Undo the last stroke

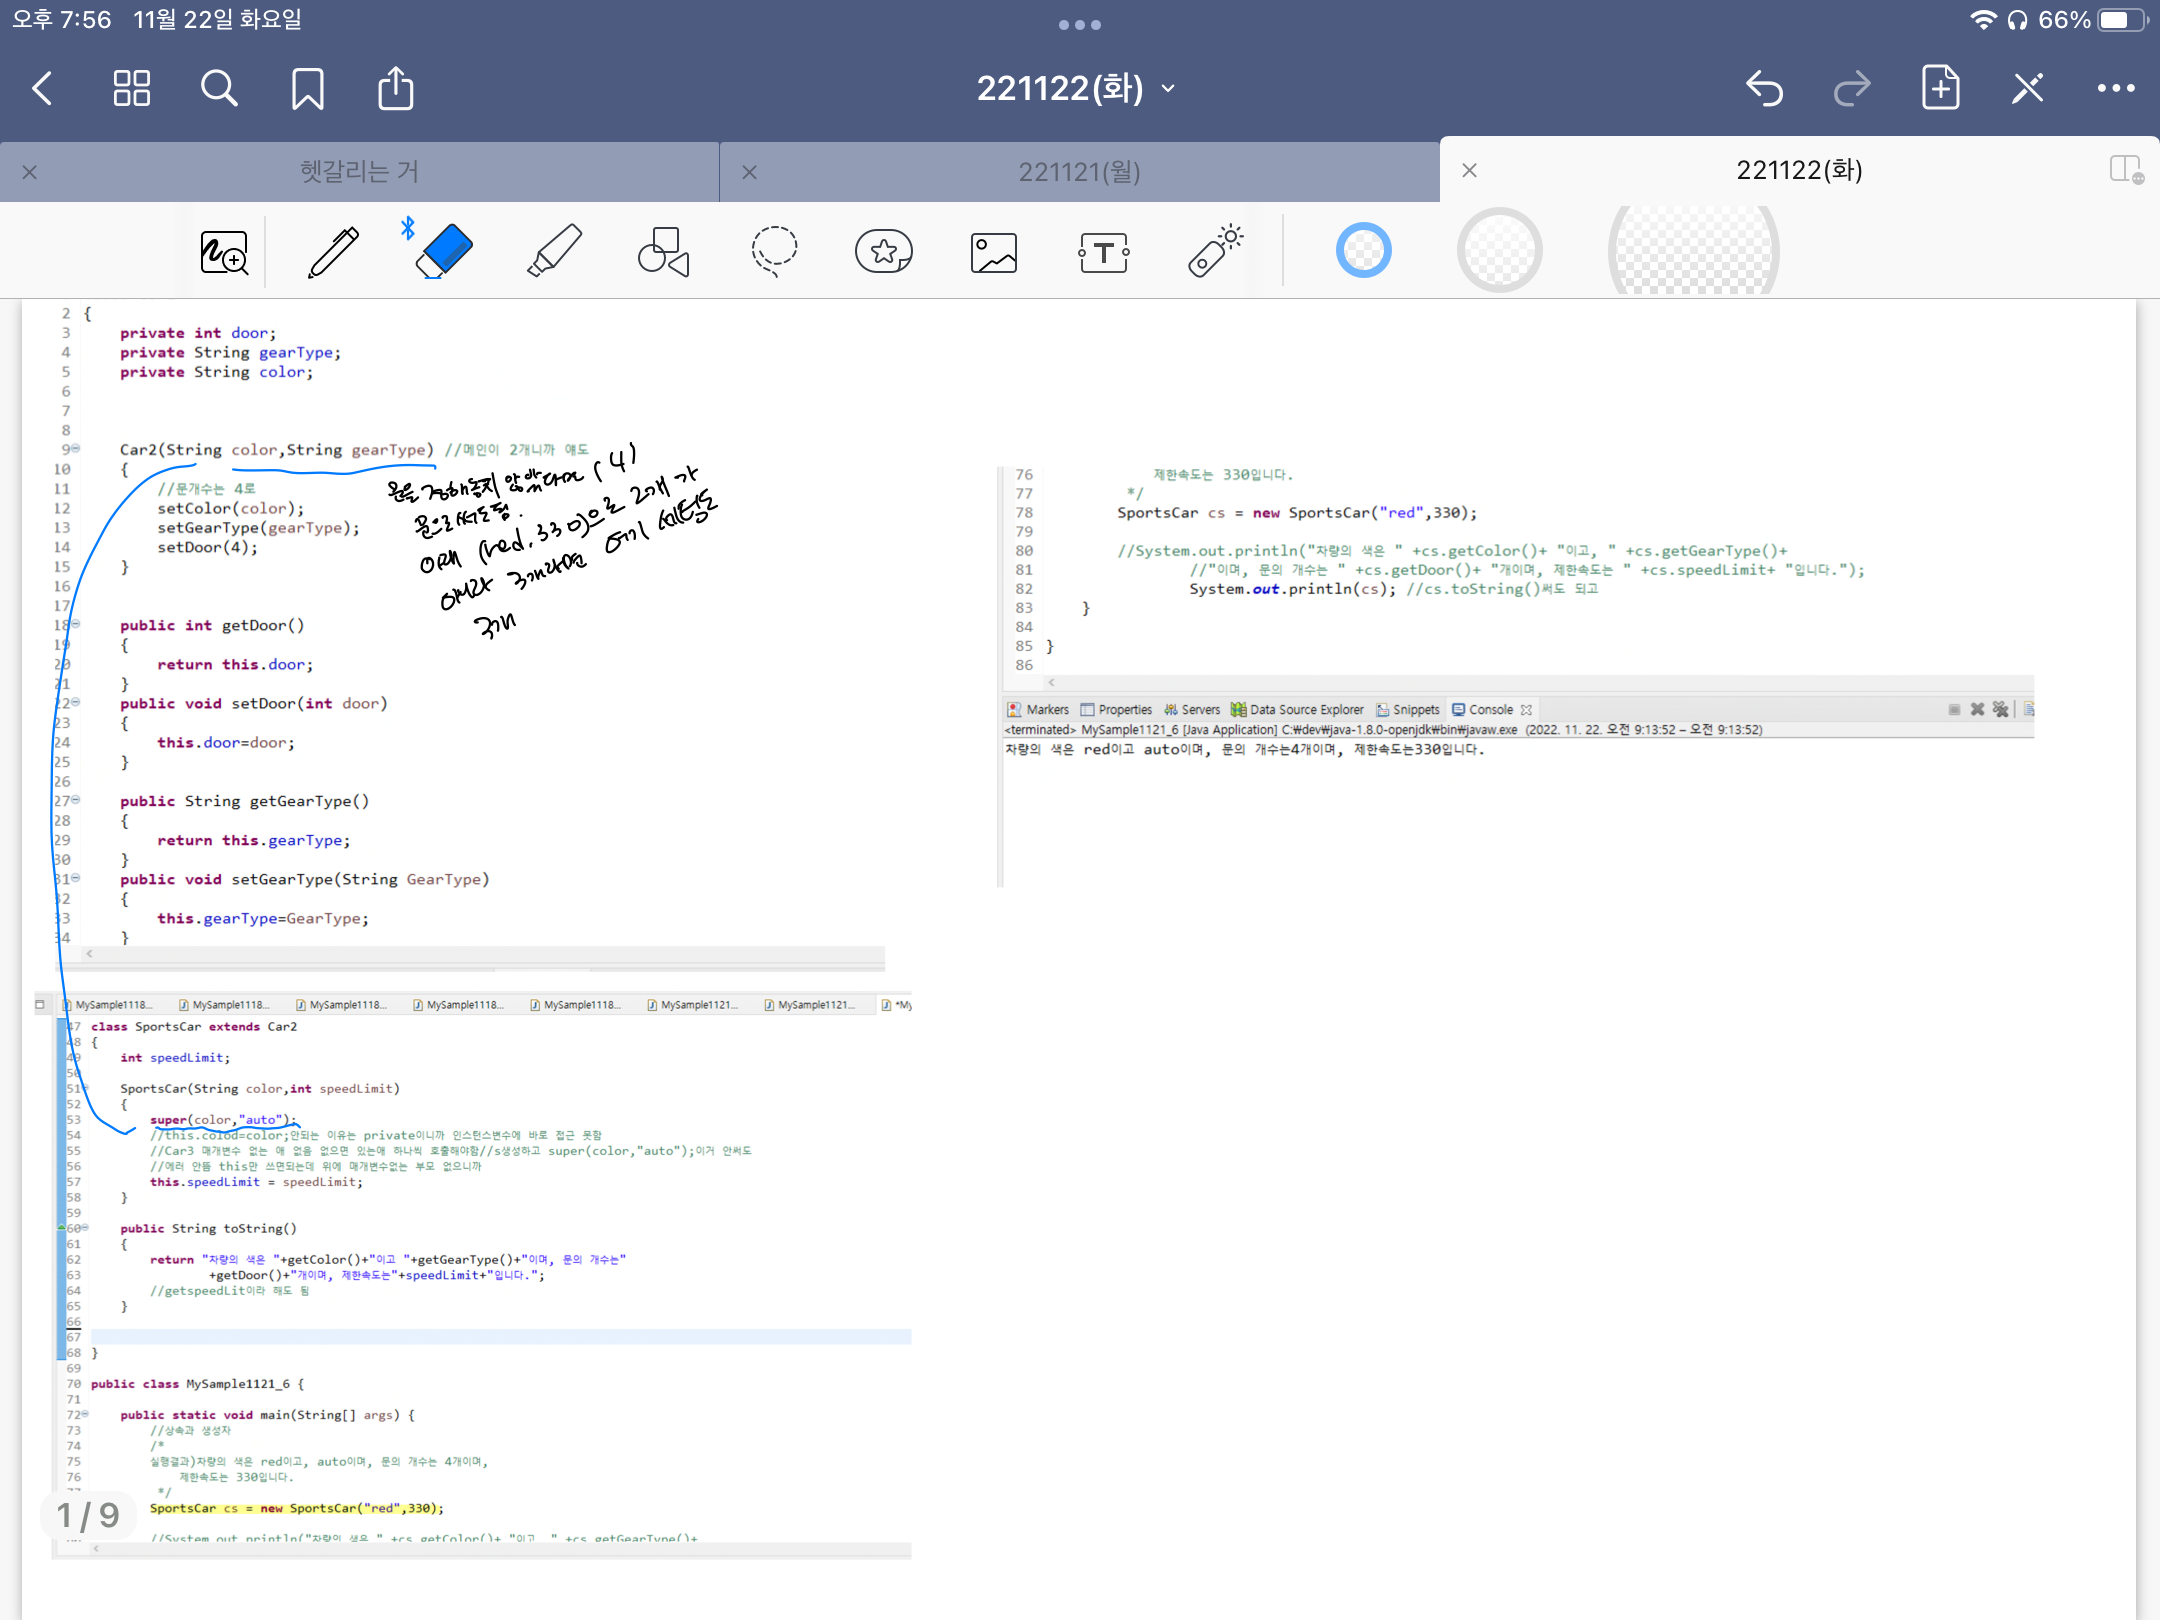click(1765, 88)
